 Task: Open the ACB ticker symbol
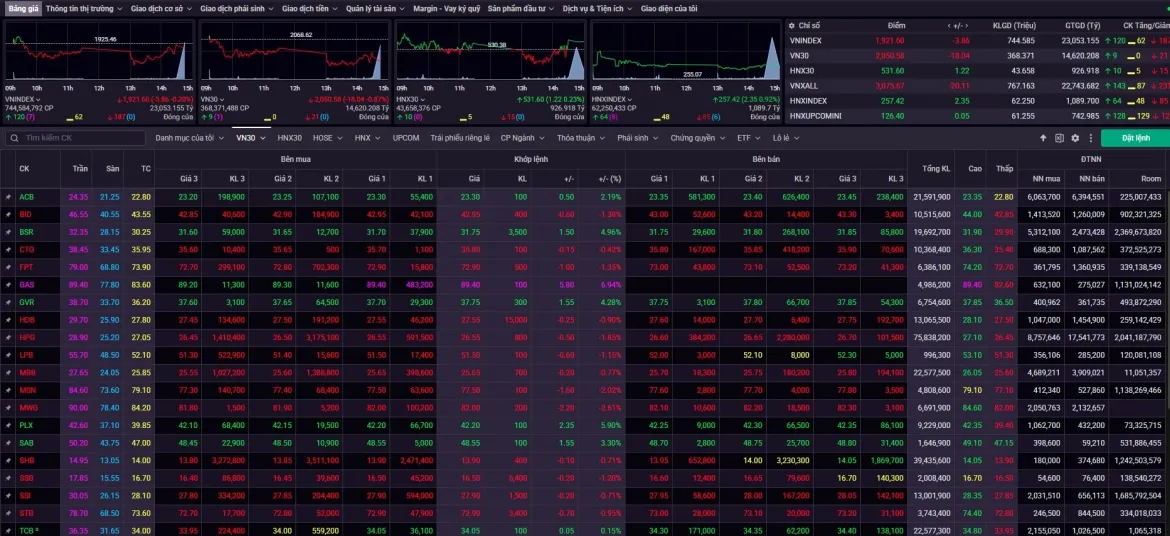point(26,197)
